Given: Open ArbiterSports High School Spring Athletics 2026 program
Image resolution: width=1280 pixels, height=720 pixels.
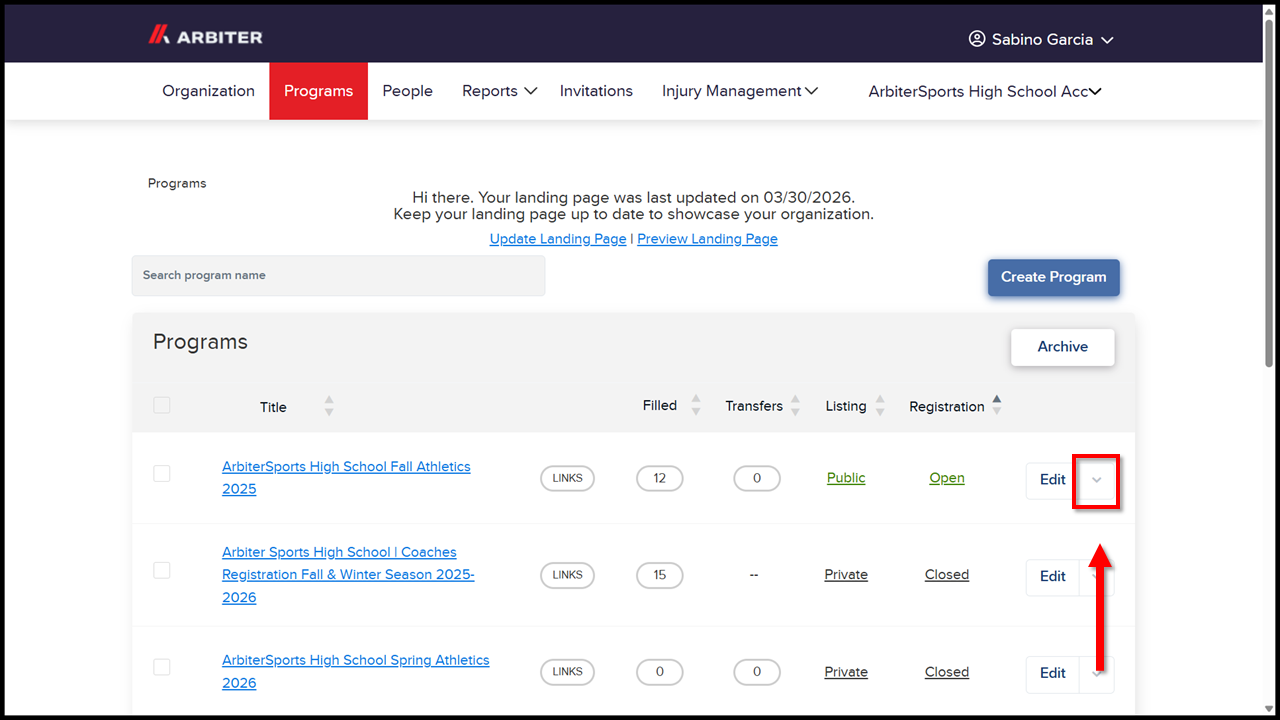Looking at the screenshot, I should (356, 672).
